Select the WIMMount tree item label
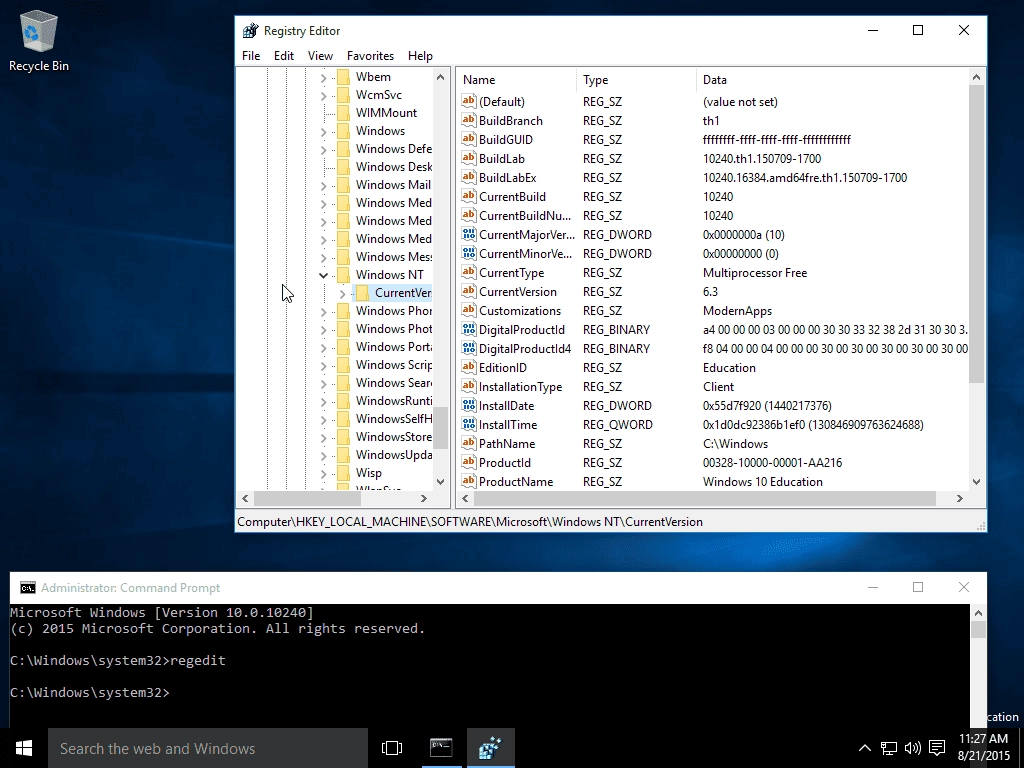Viewport: 1024px width, 768px height. (x=386, y=113)
